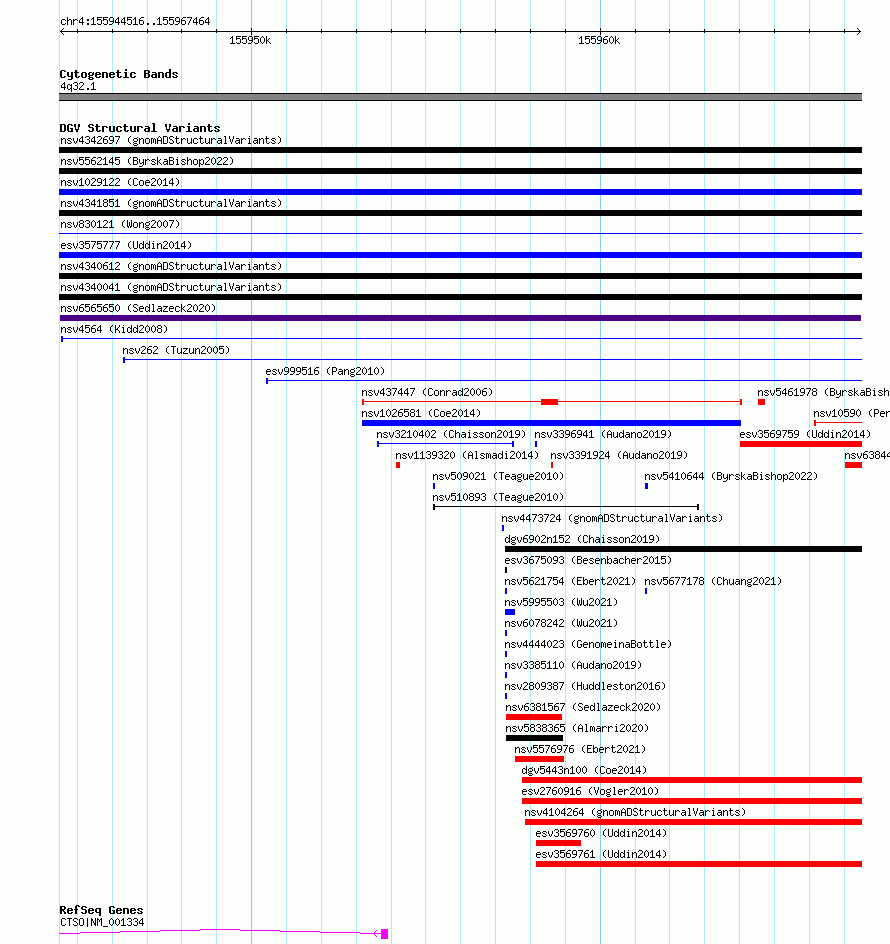Open nsv3210402 (Chaisson2019) label
The height and width of the screenshot is (944, 890).
point(451,435)
